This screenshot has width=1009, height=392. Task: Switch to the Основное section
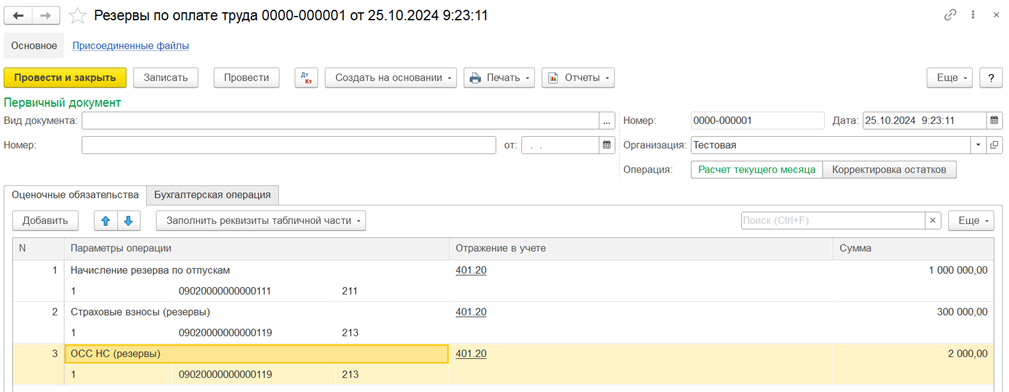(34, 46)
